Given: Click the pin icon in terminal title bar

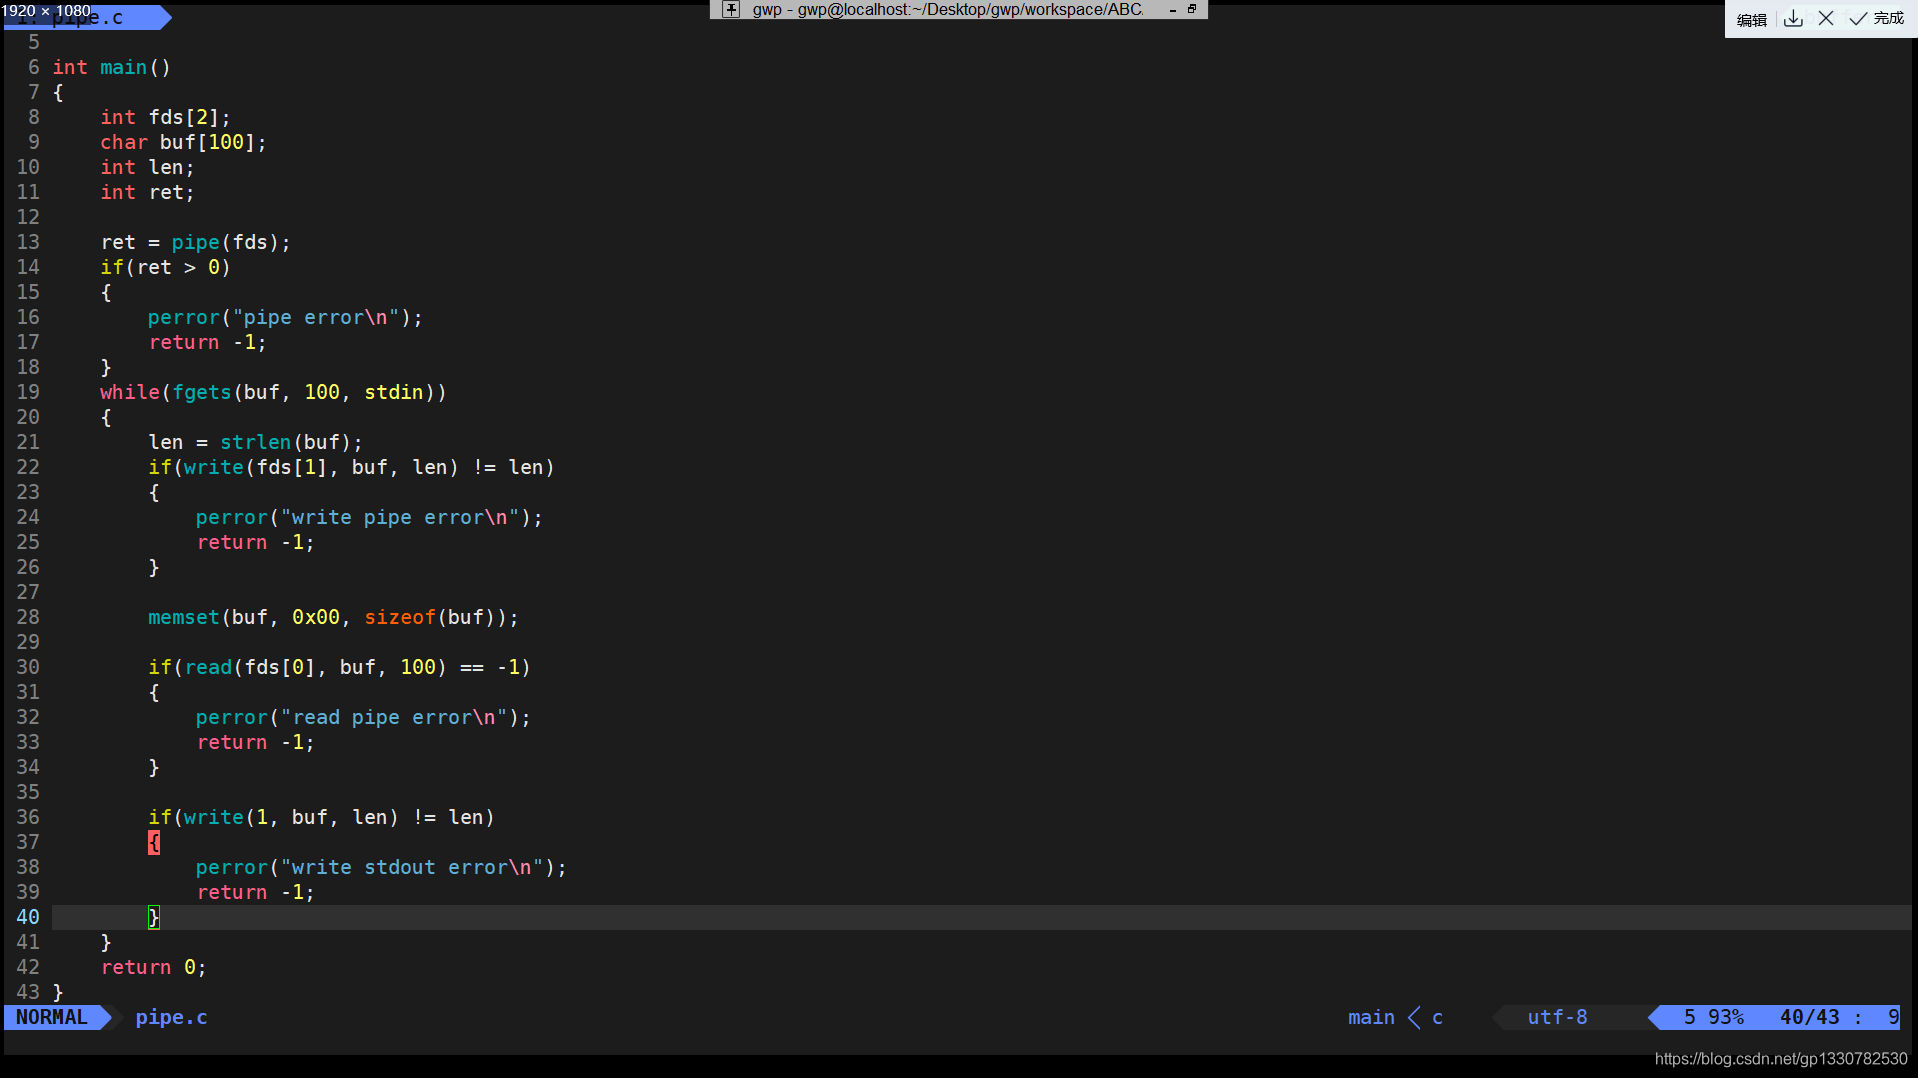Looking at the screenshot, I should 731,9.
